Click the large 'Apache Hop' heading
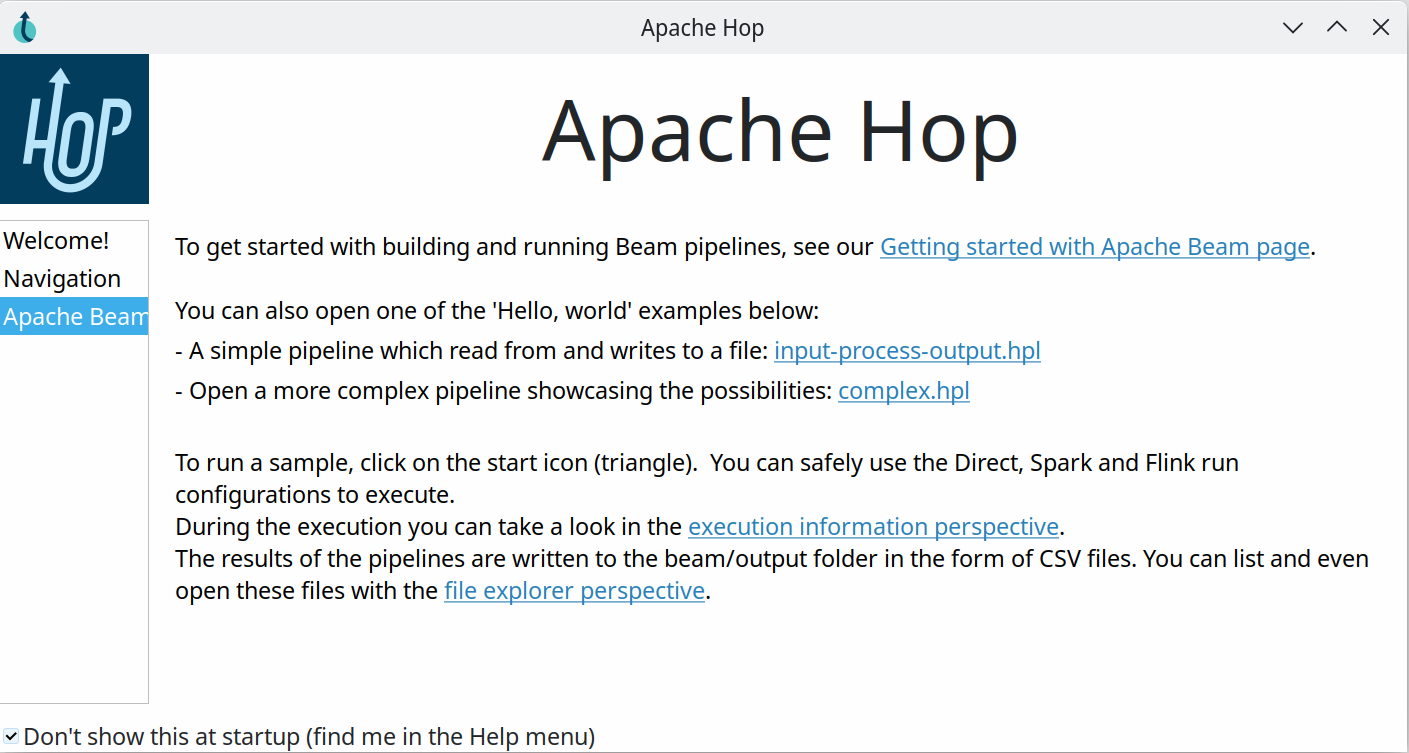Screen dimensions: 1409x753 (x=780, y=131)
